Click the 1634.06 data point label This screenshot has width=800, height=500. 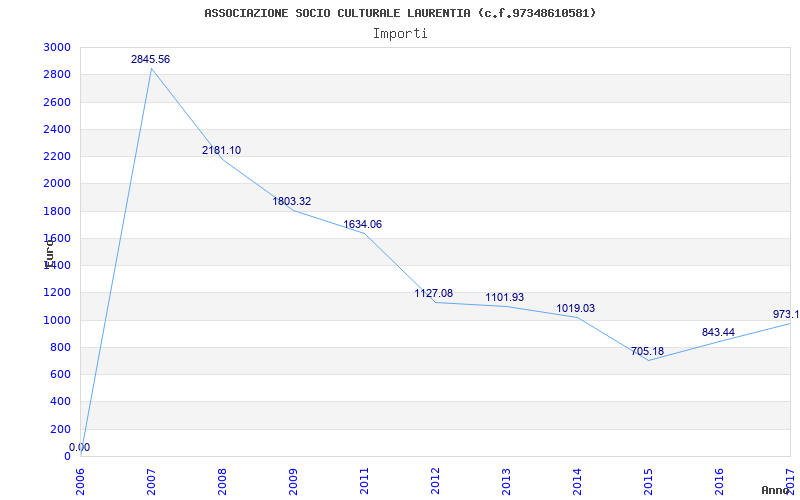(x=363, y=224)
